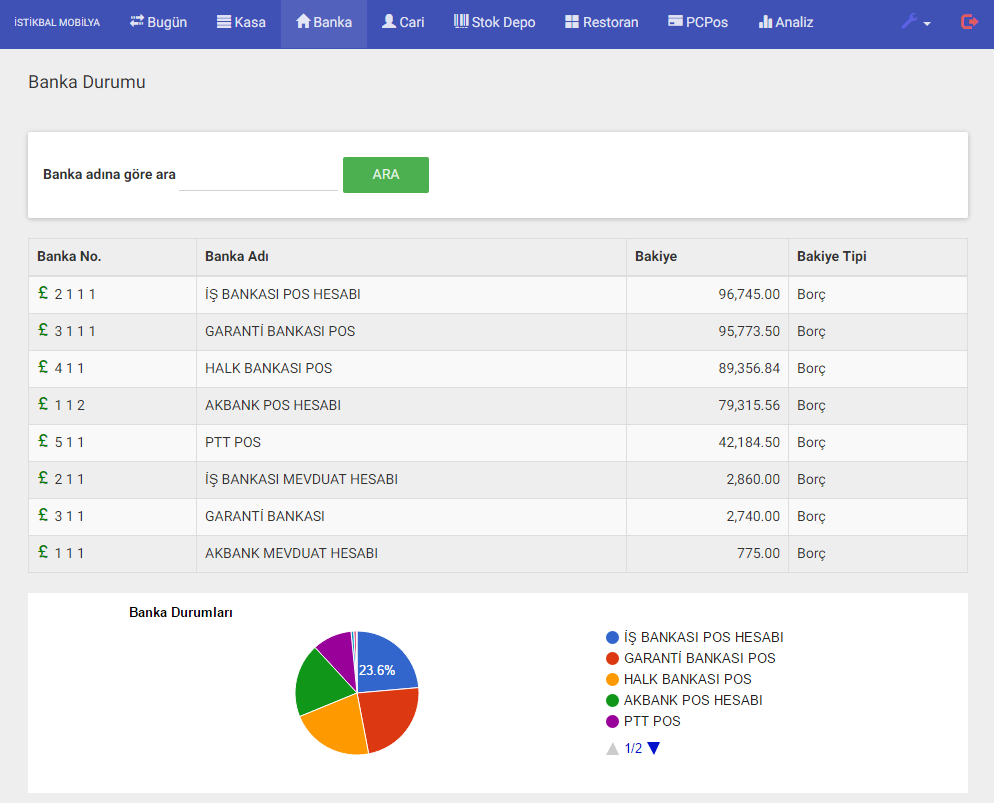994x803 pixels.
Task: Click the İSTİKBAL MOBİLYA brand link
Action: point(57,22)
